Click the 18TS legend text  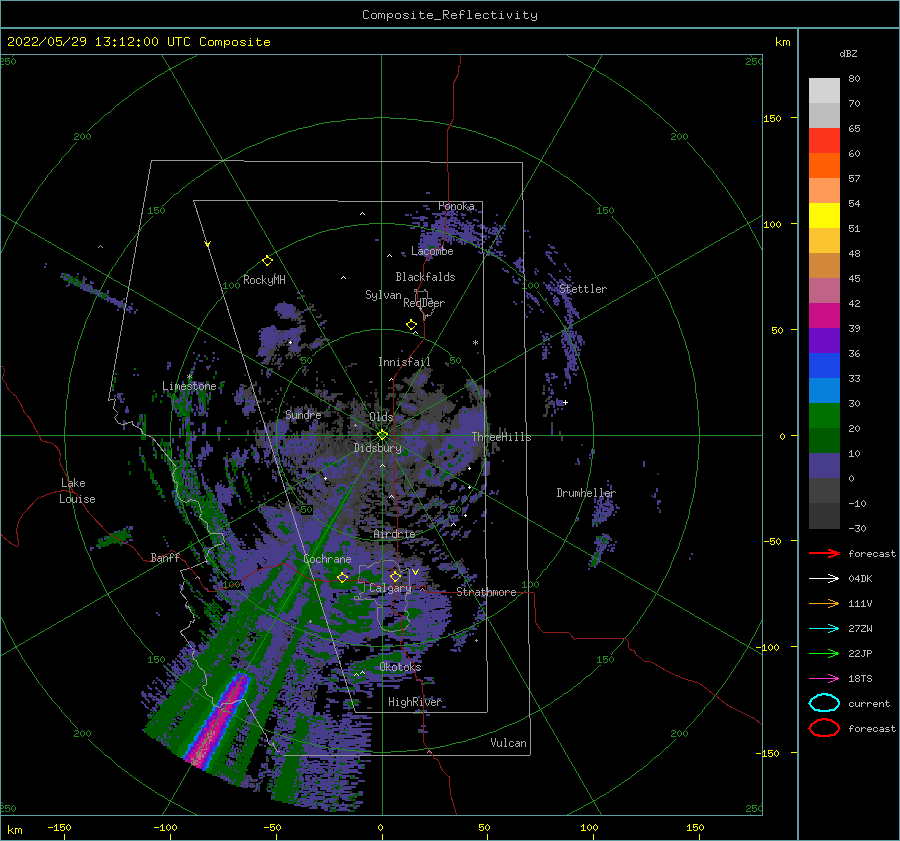click(860, 679)
